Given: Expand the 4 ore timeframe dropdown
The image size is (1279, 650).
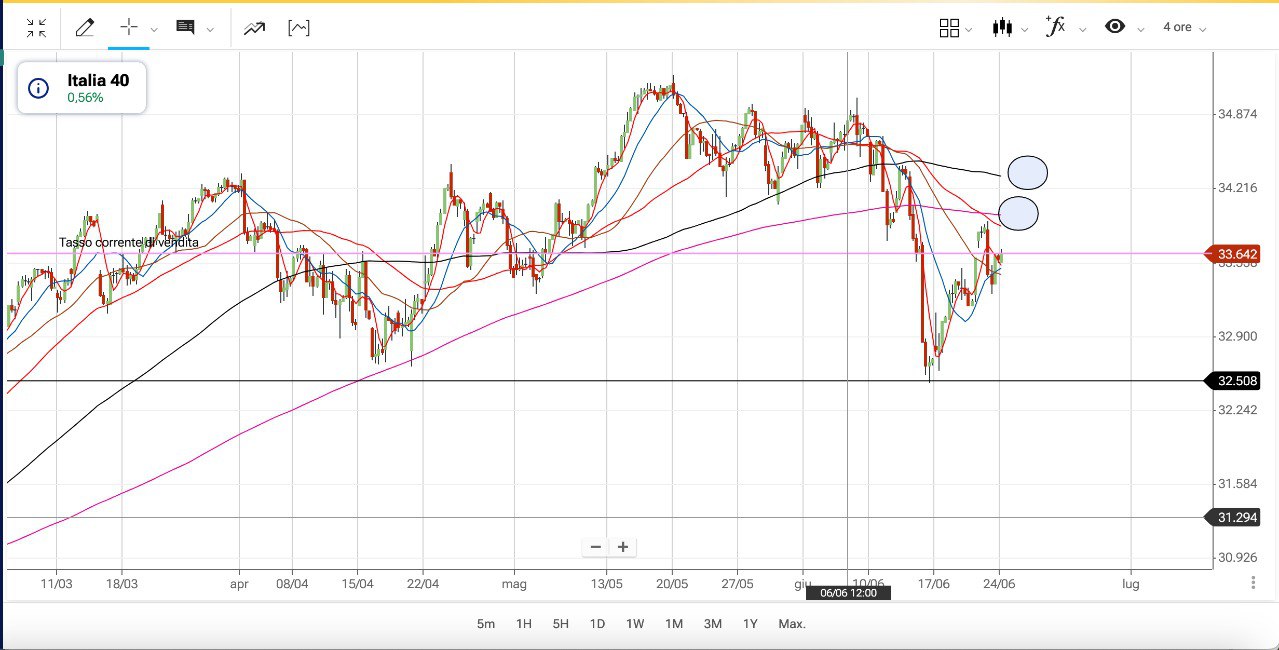Looking at the screenshot, I should (x=1184, y=28).
